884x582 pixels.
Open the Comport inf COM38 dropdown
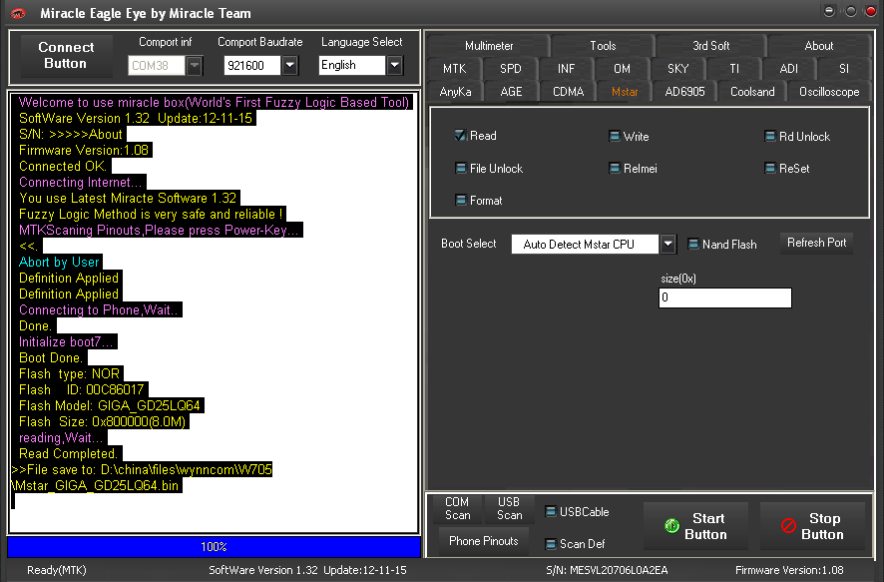click(194, 65)
